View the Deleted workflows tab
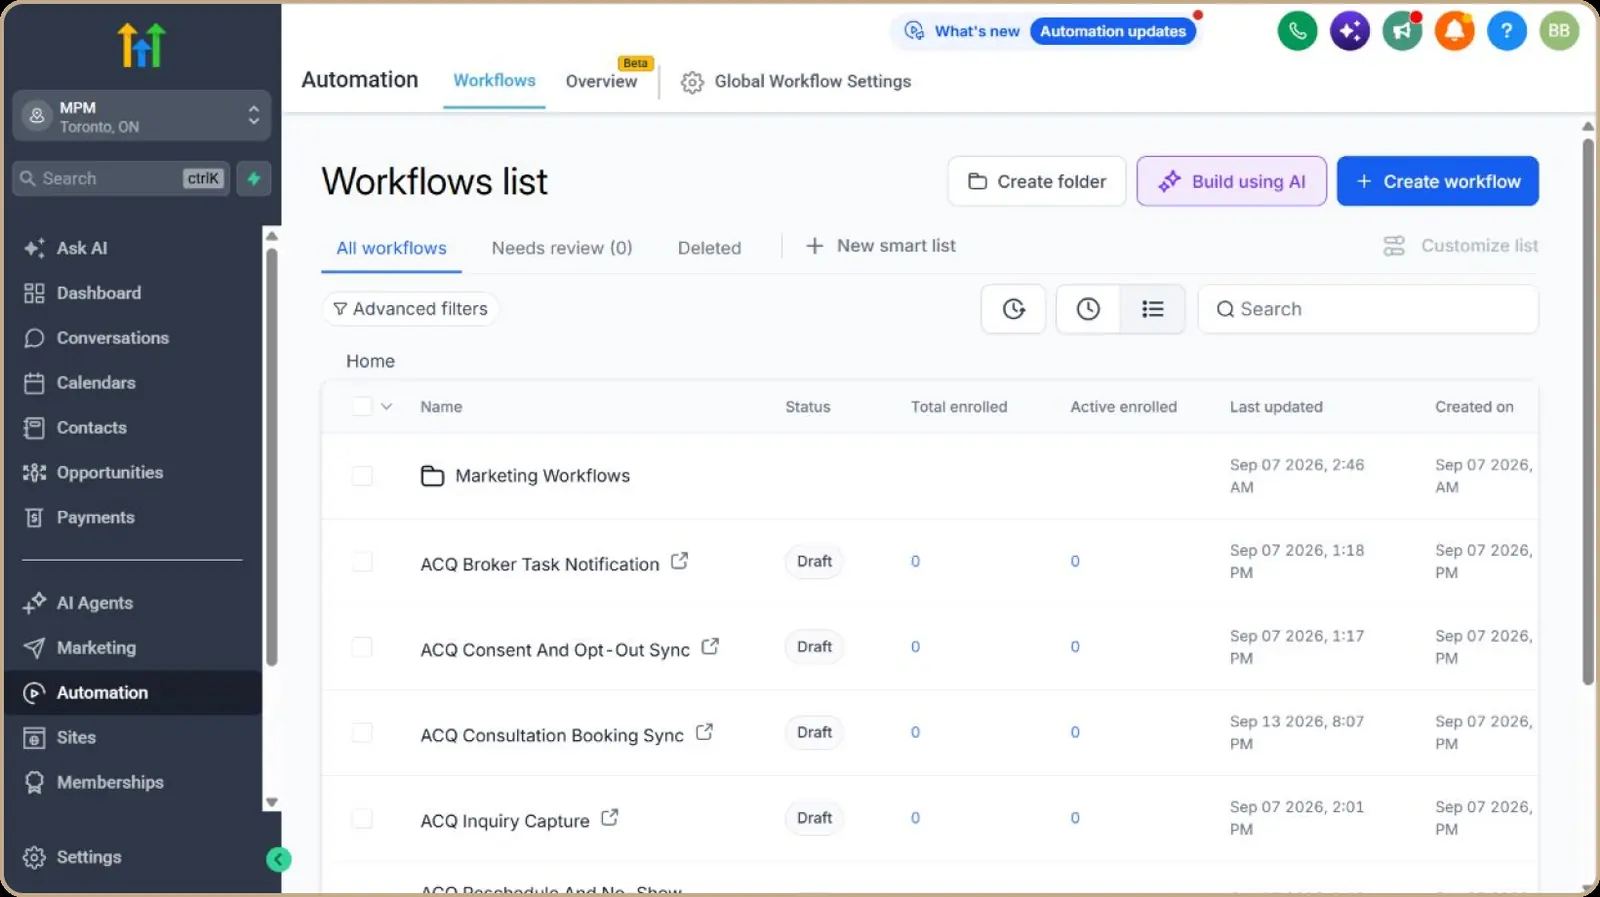The image size is (1600, 897). click(709, 248)
